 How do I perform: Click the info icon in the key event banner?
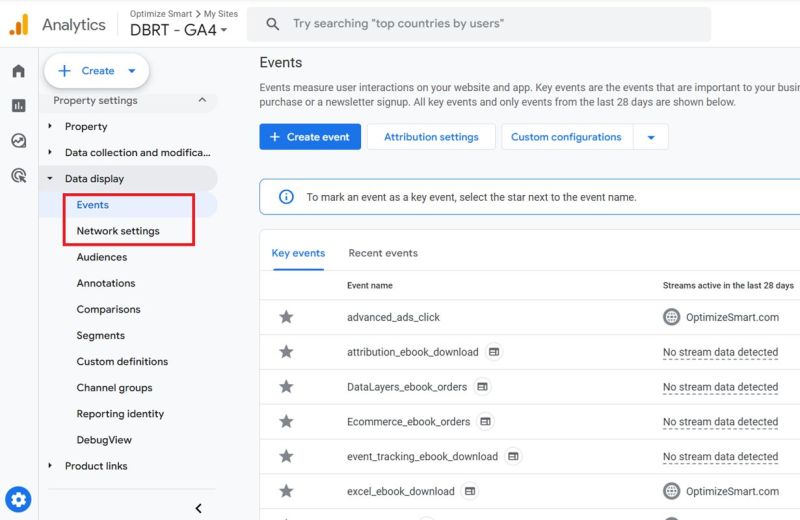(286, 196)
